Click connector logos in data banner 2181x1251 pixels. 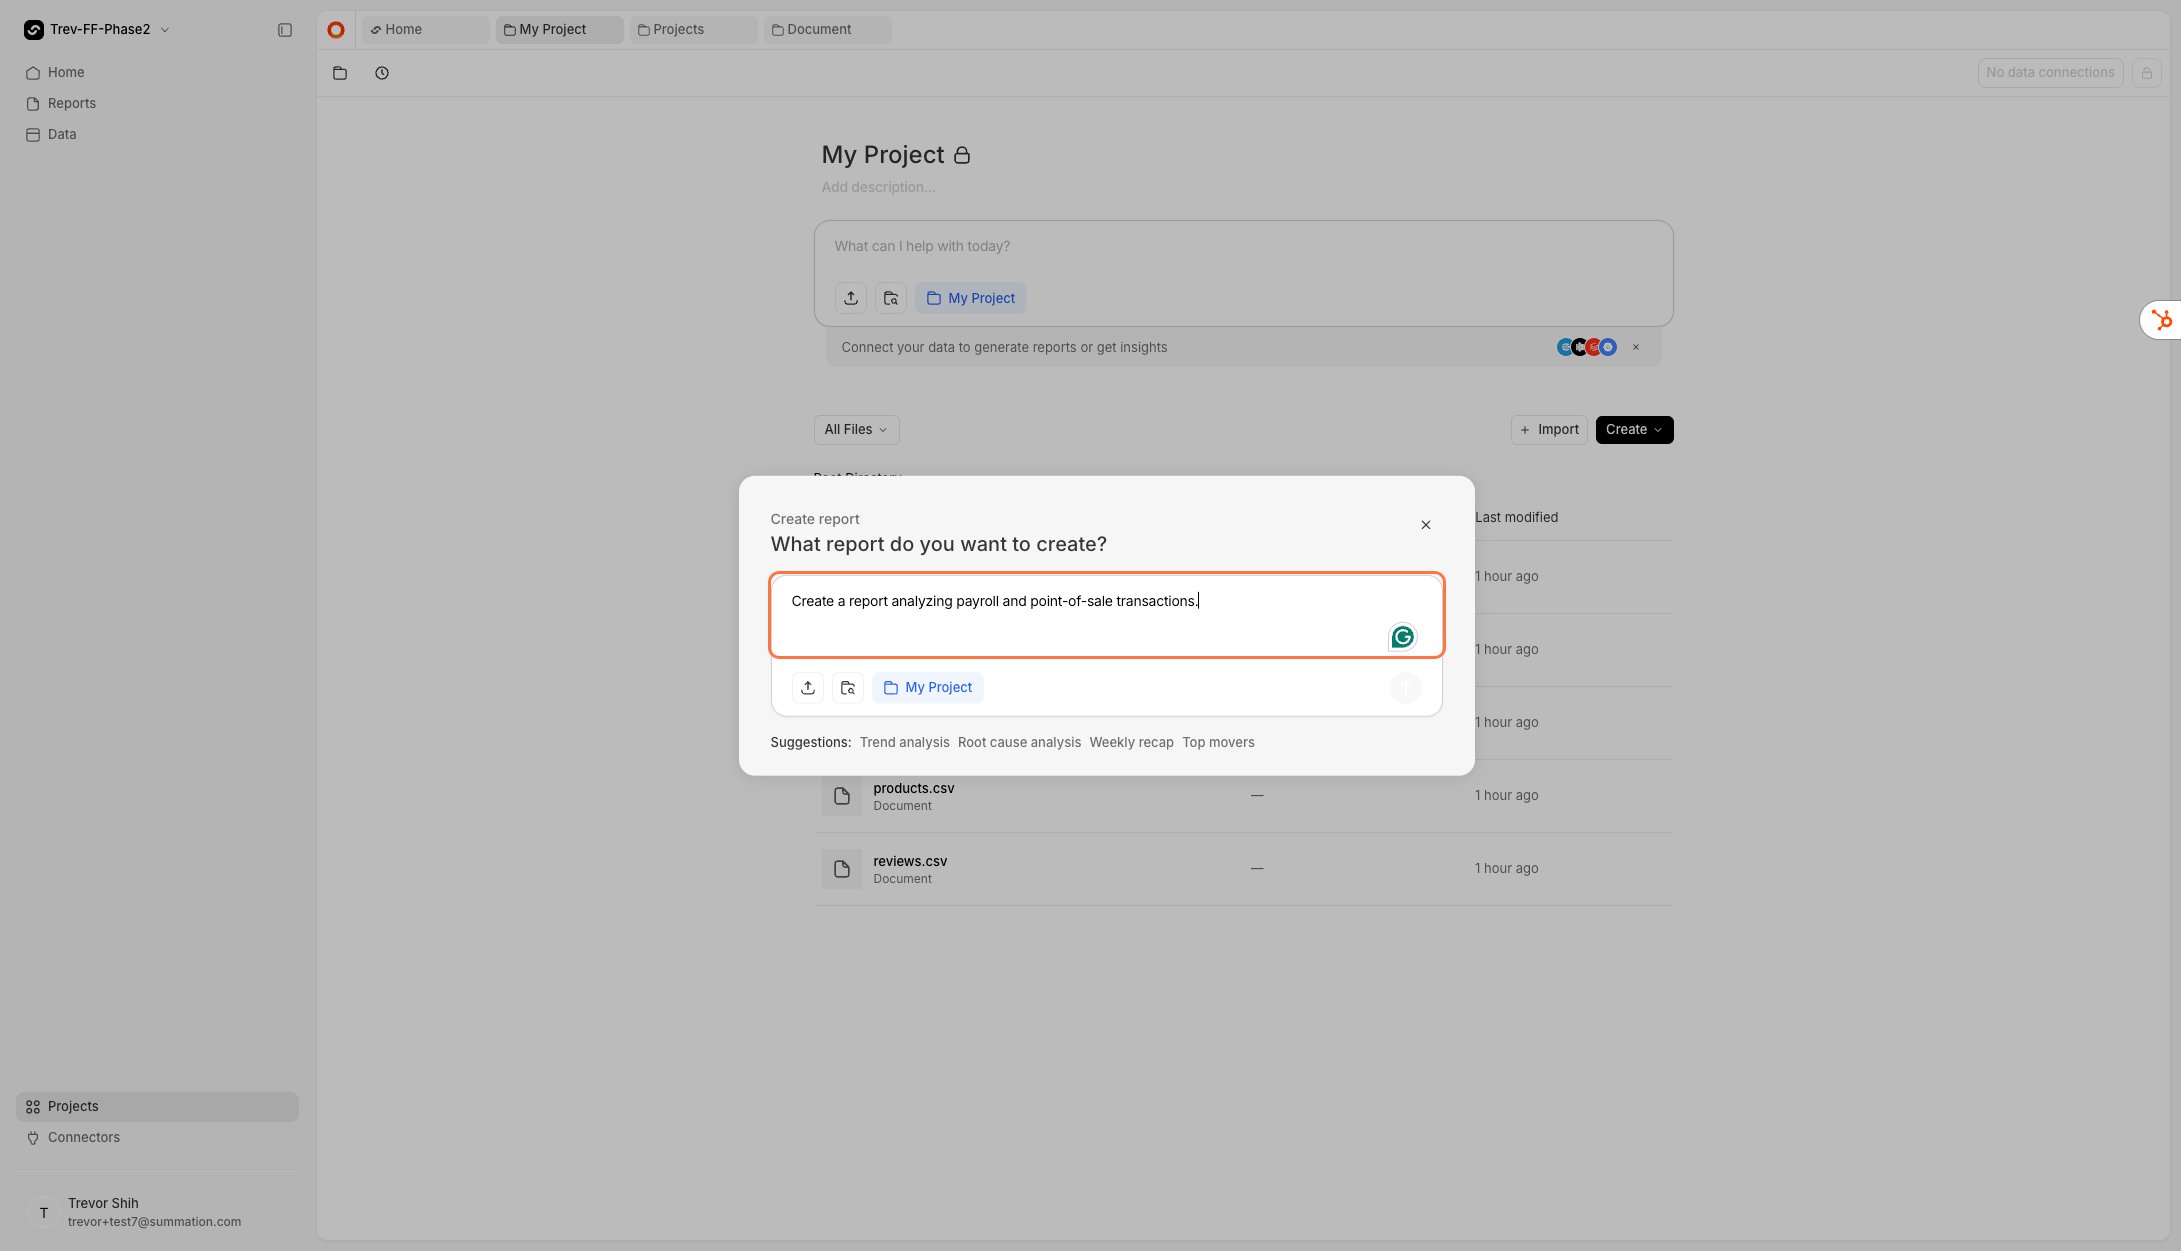click(x=1587, y=348)
